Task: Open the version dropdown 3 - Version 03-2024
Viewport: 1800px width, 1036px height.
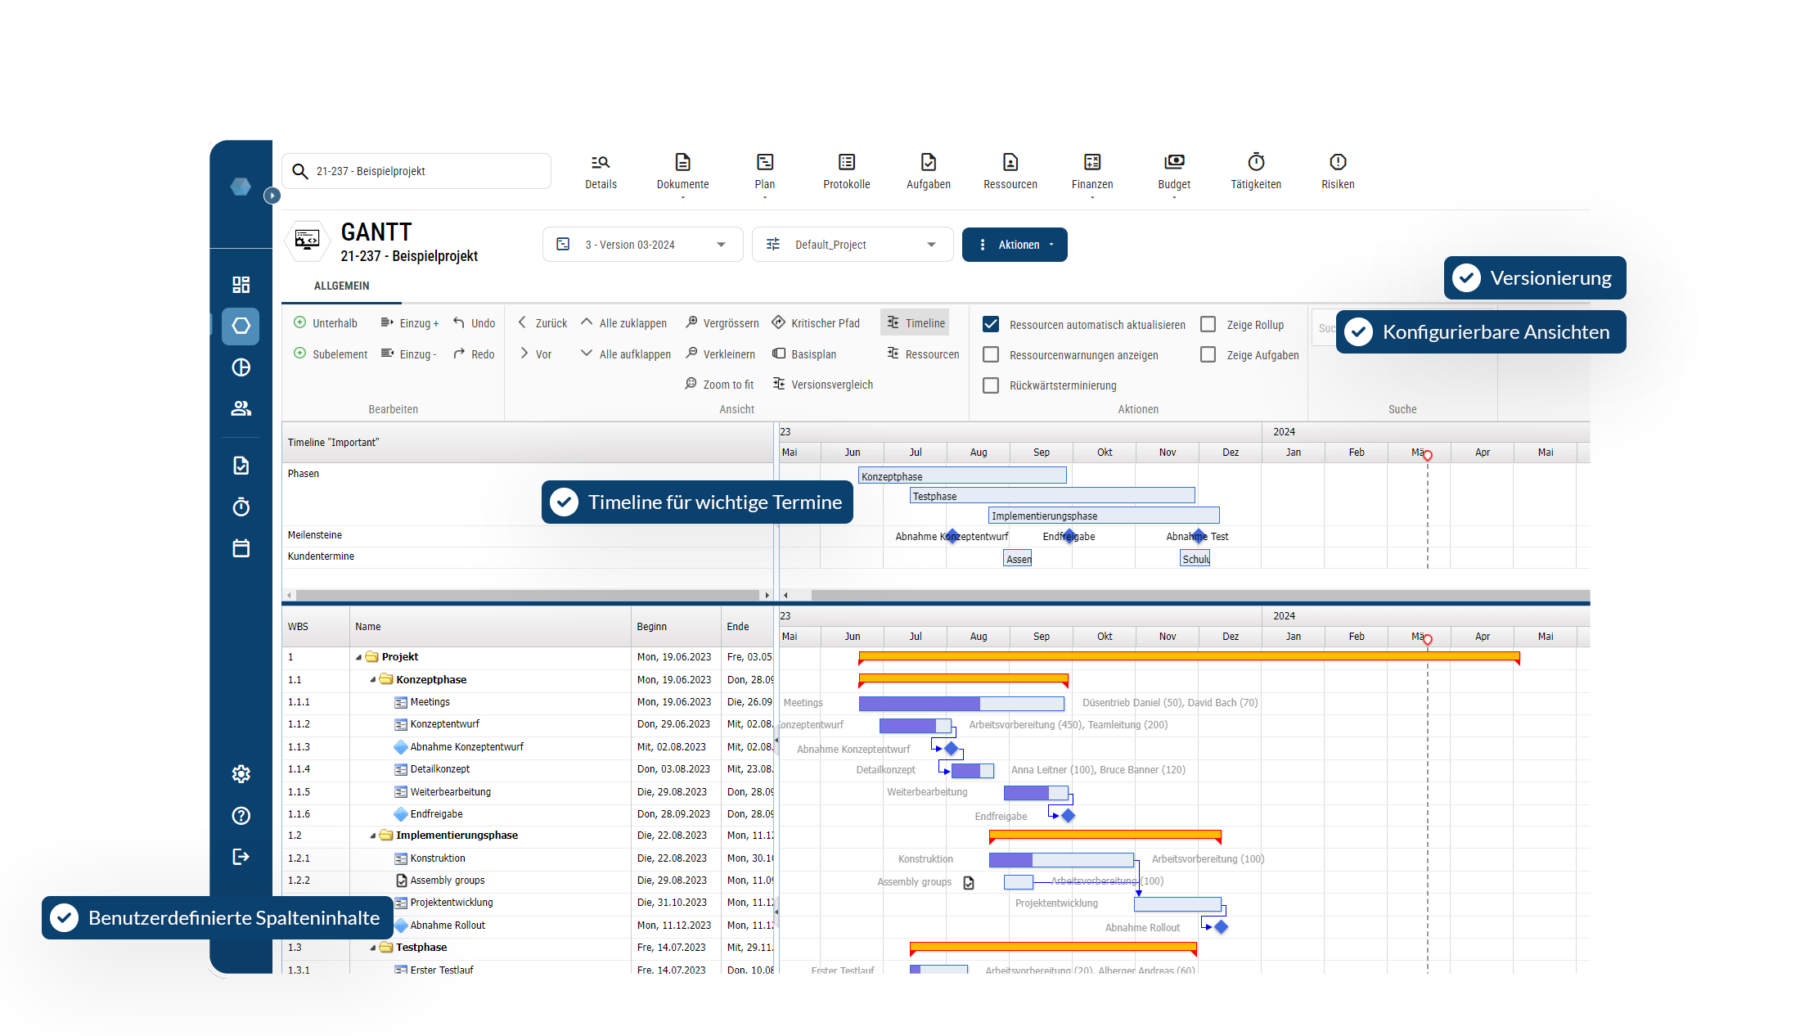Action: point(642,245)
